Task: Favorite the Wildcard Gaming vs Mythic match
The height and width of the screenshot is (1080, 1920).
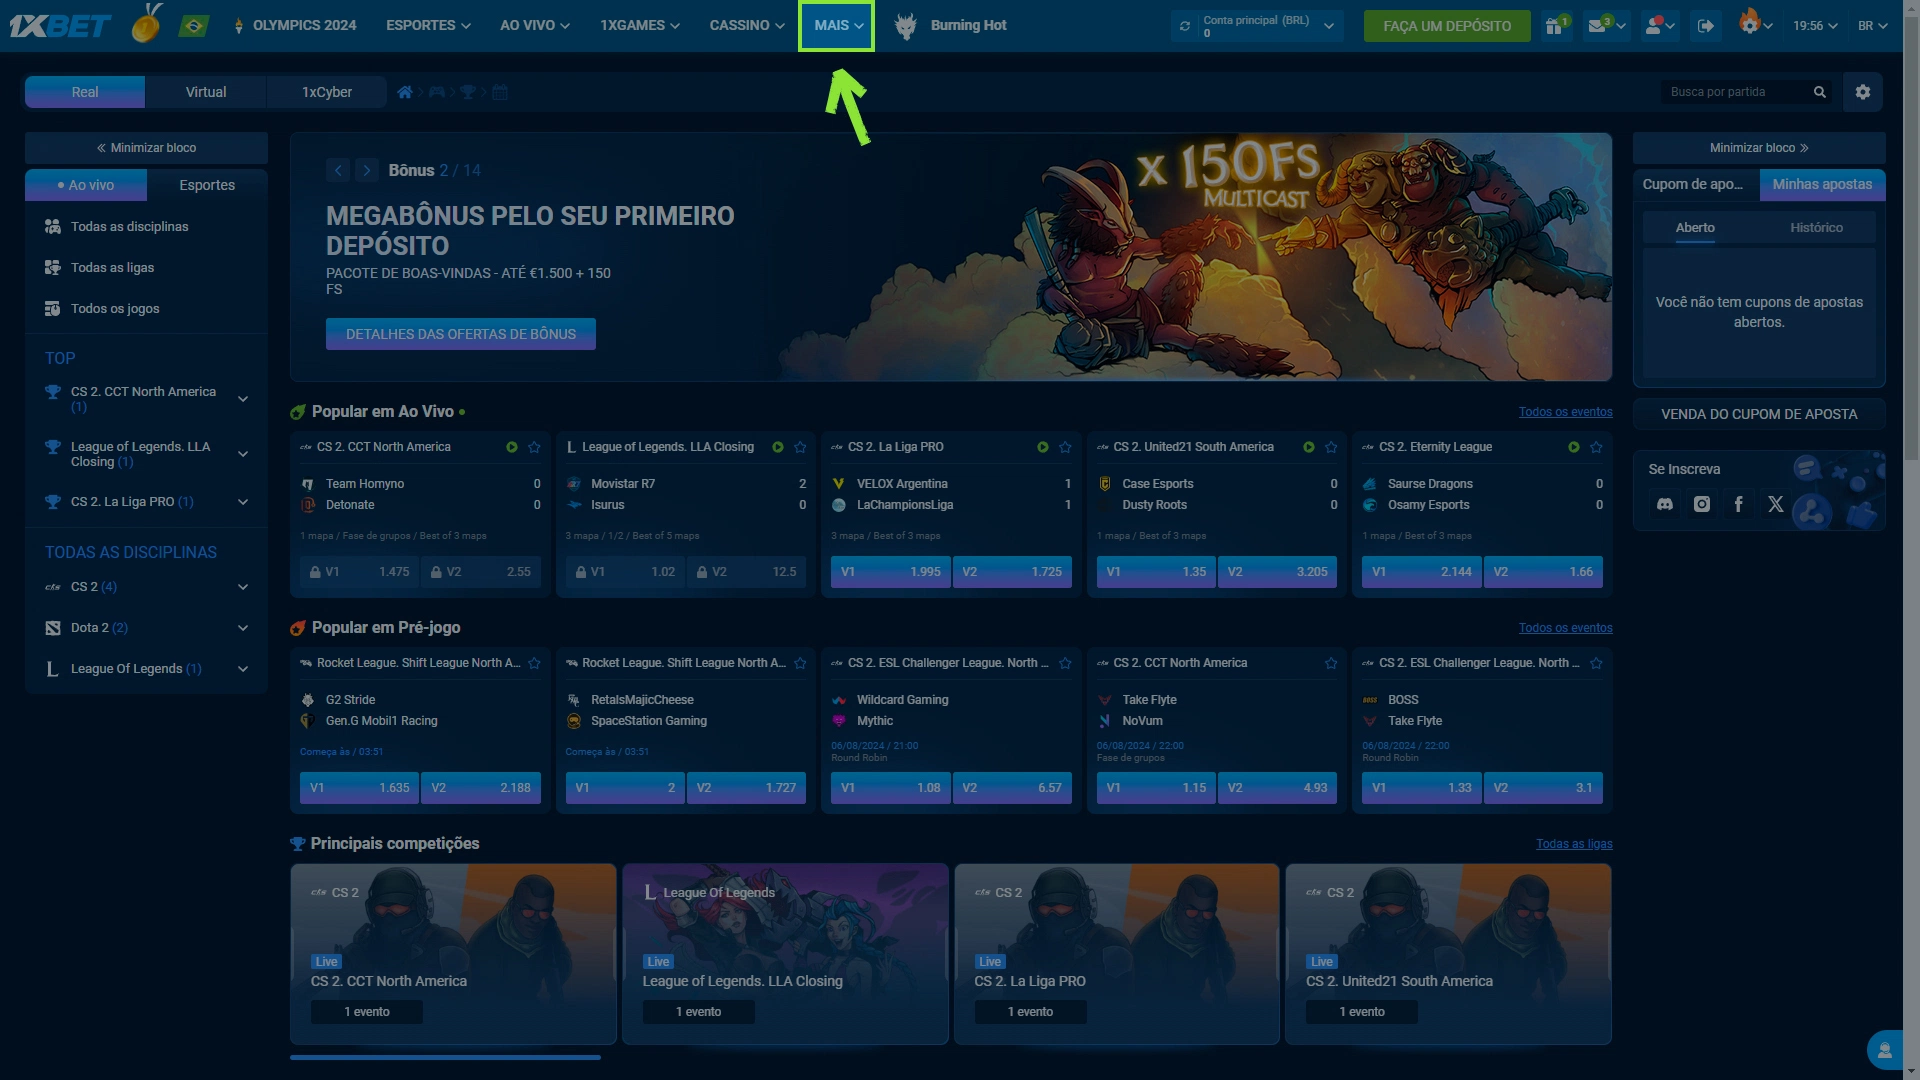Action: pos(1065,663)
